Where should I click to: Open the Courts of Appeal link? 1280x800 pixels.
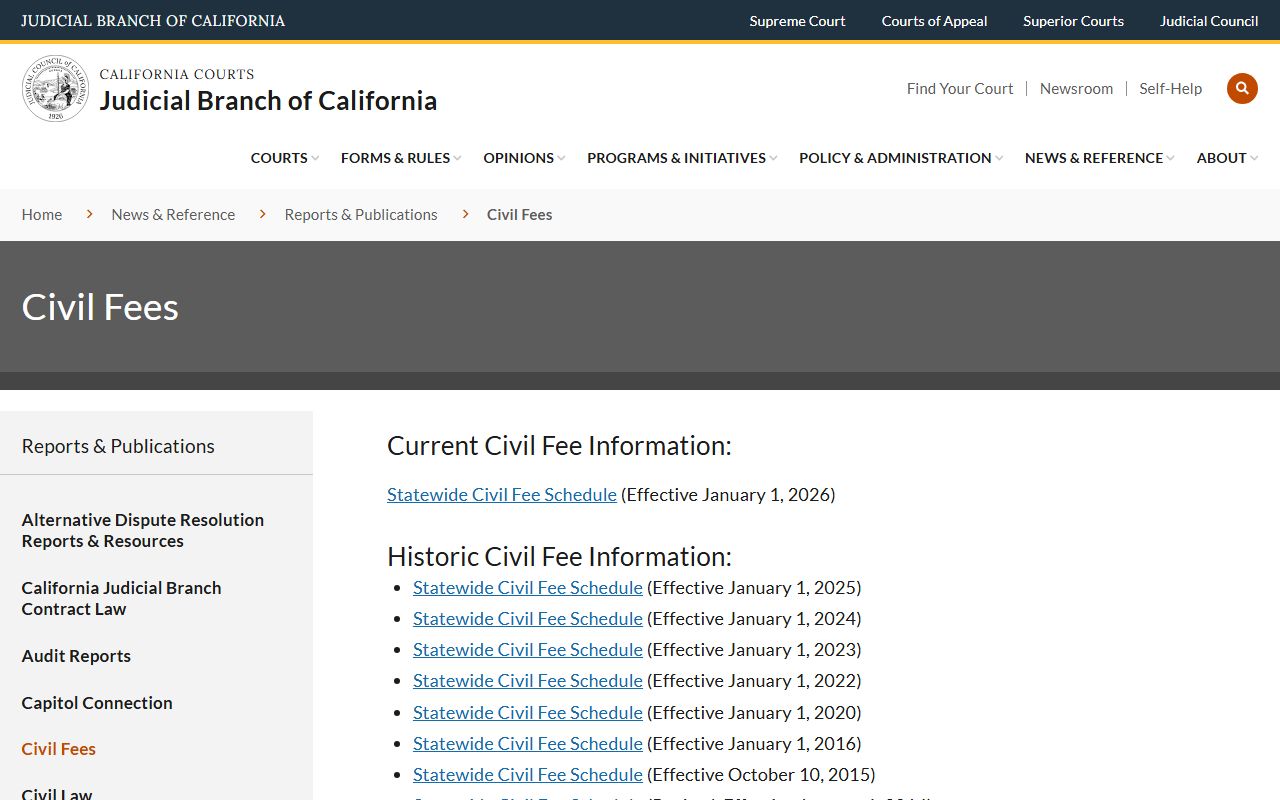934,21
